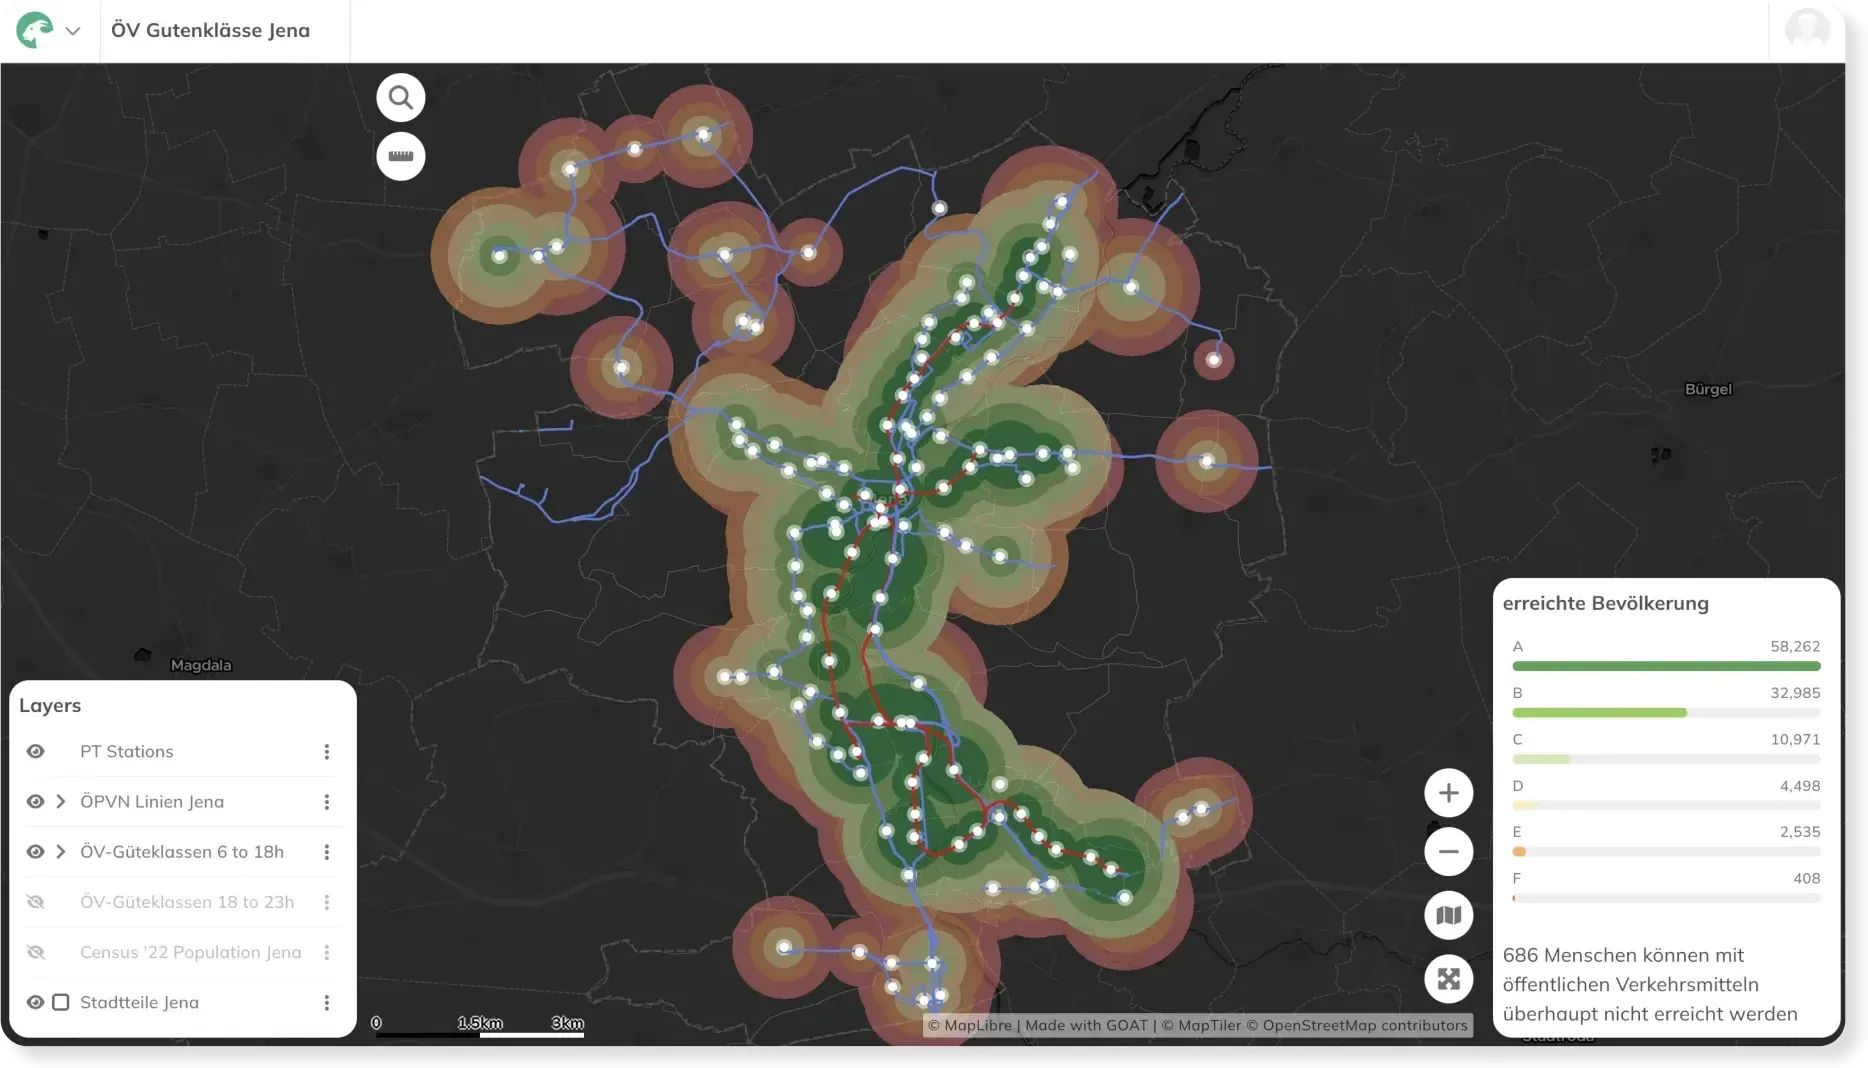Click the value 10,971 for class C

1795,739
